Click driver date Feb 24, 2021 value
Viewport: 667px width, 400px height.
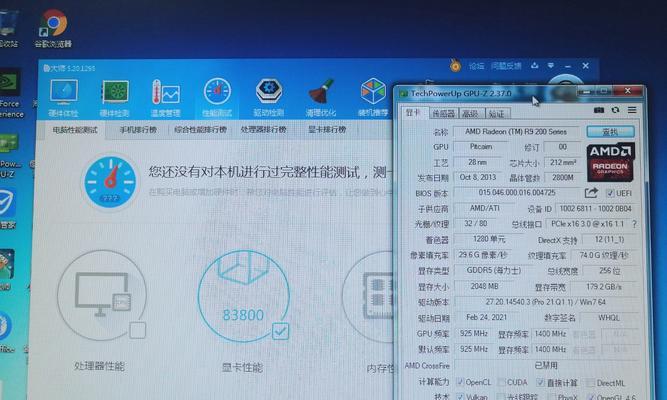[x=486, y=317]
